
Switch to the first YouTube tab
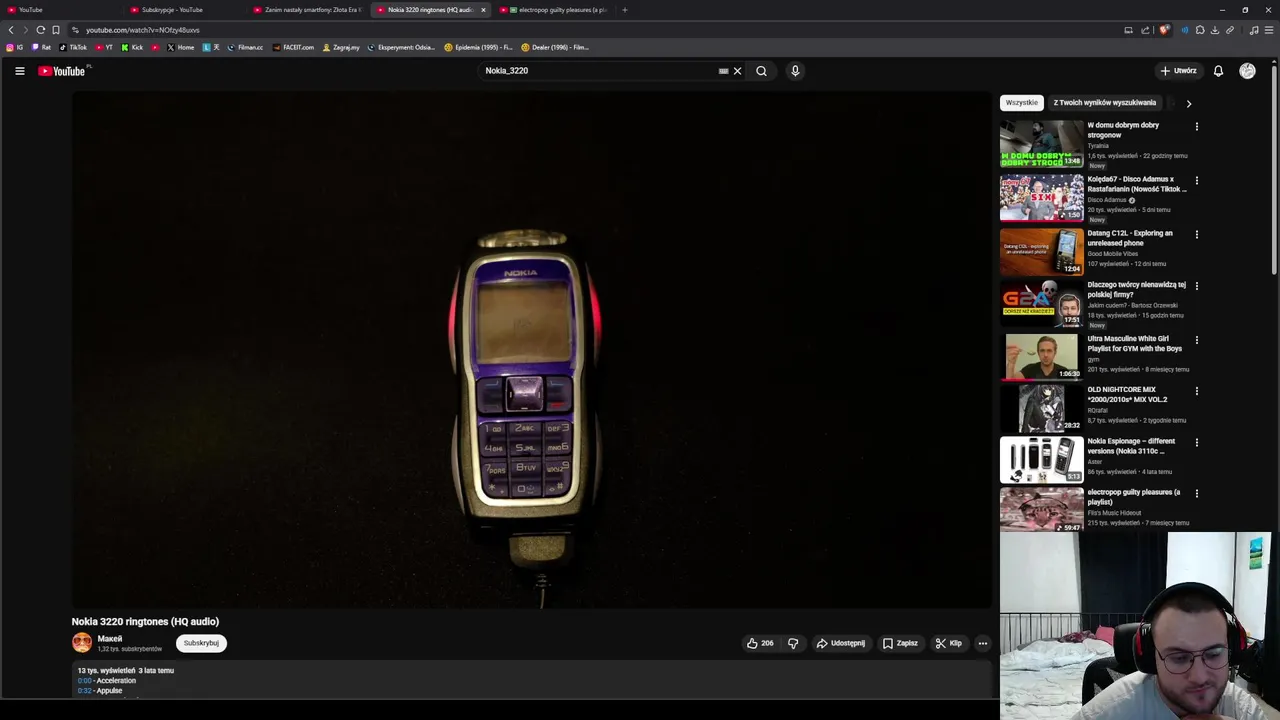tap(62, 10)
